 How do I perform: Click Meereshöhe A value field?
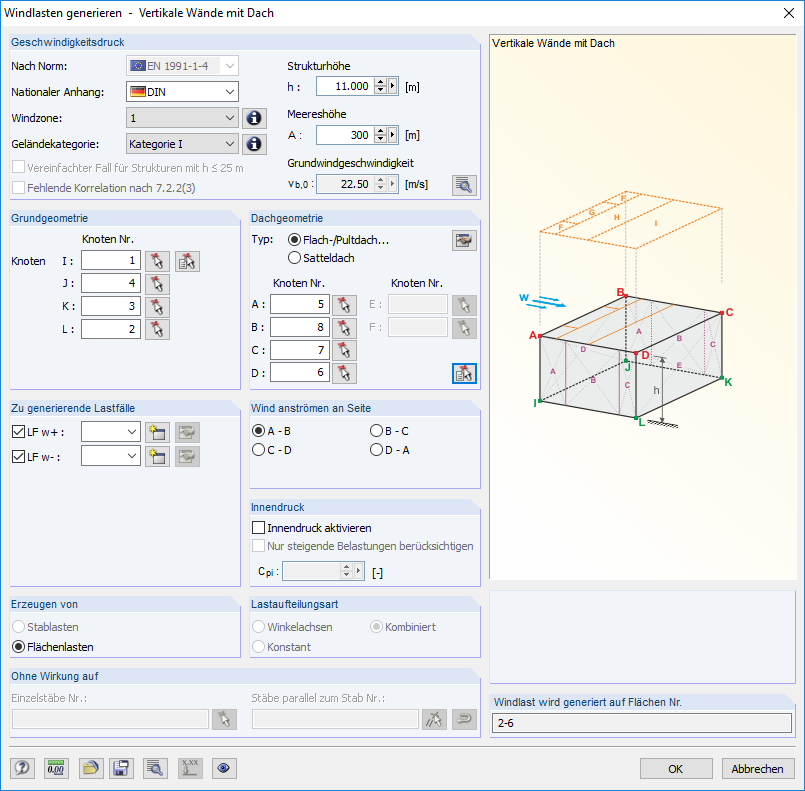pyautogui.click(x=346, y=135)
